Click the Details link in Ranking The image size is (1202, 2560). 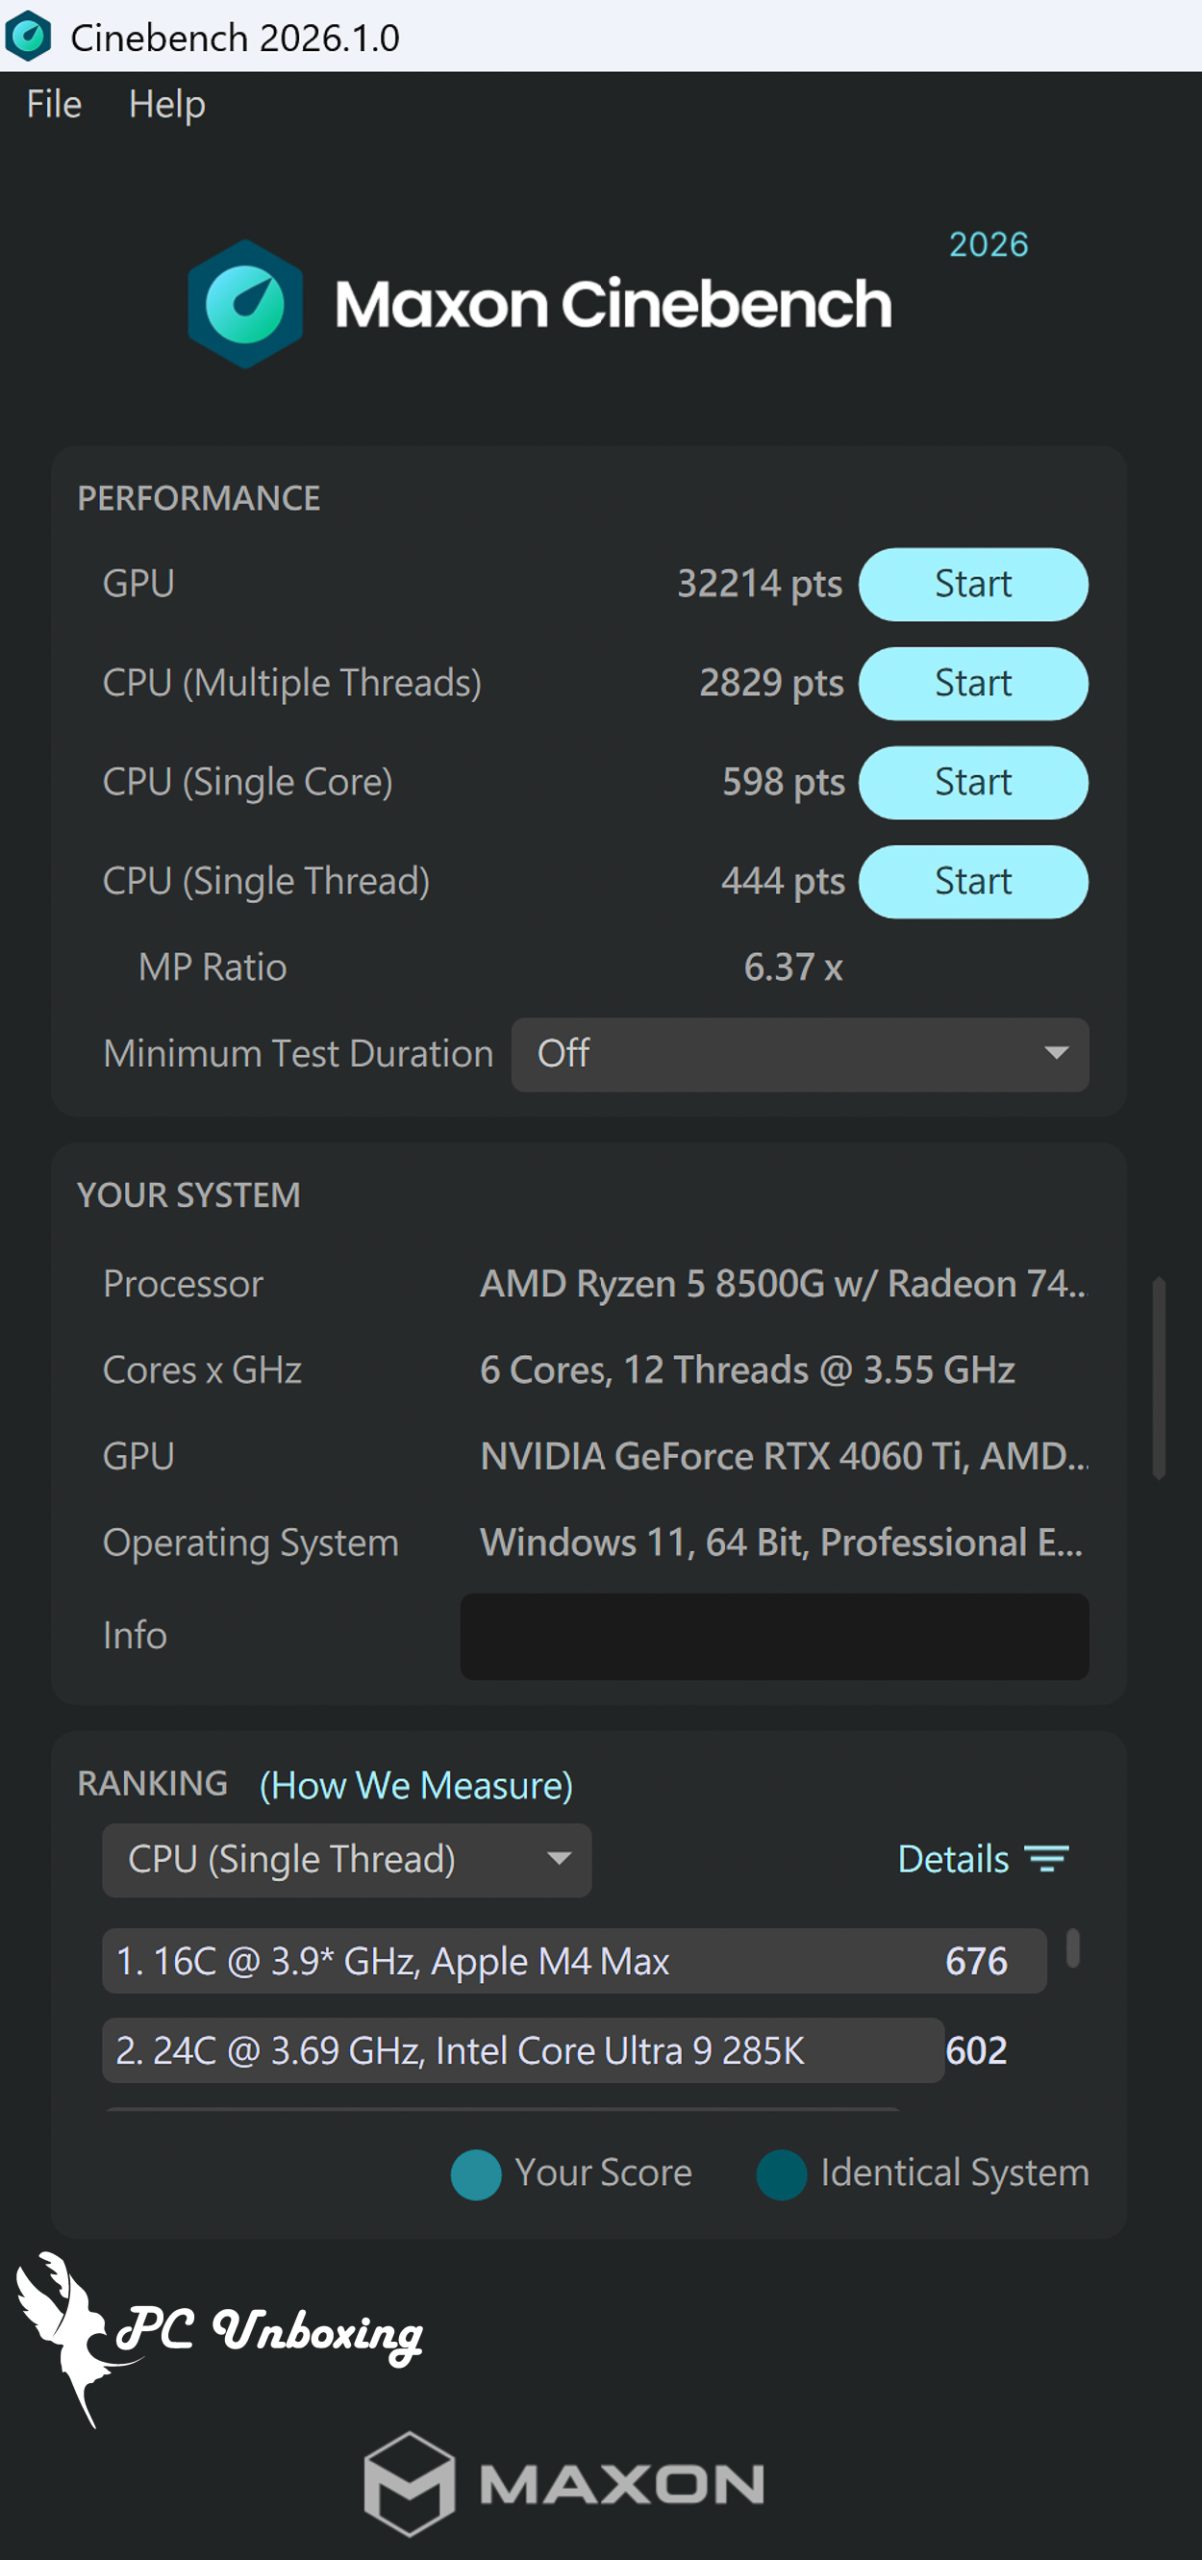click(x=953, y=1859)
